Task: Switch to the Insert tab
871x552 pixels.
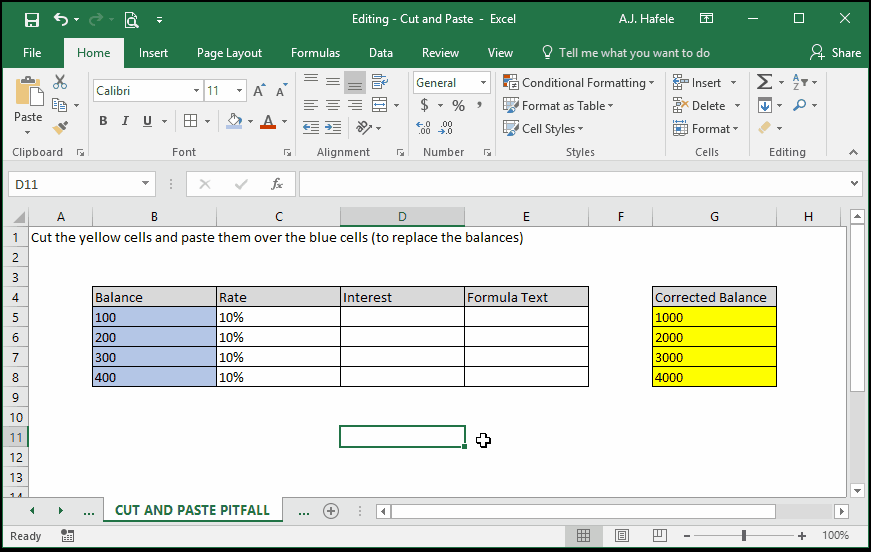Action: click(x=153, y=53)
